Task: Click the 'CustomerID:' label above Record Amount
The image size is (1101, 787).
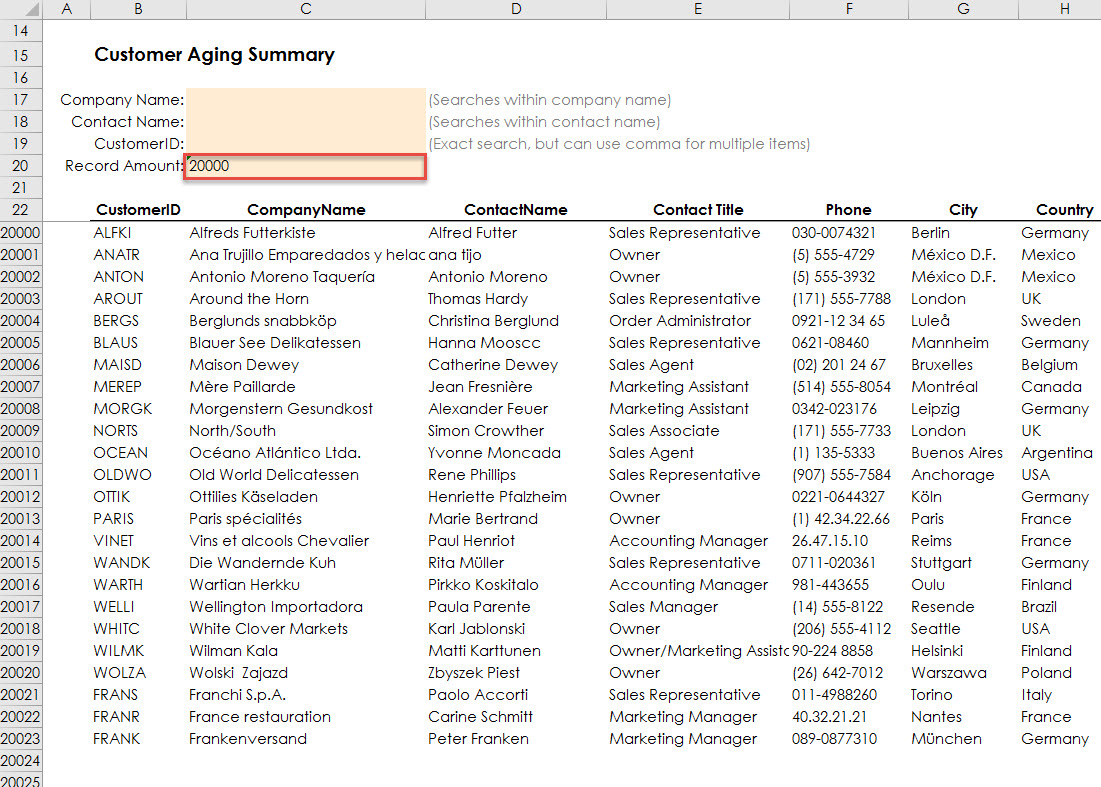Action: (139, 143)
